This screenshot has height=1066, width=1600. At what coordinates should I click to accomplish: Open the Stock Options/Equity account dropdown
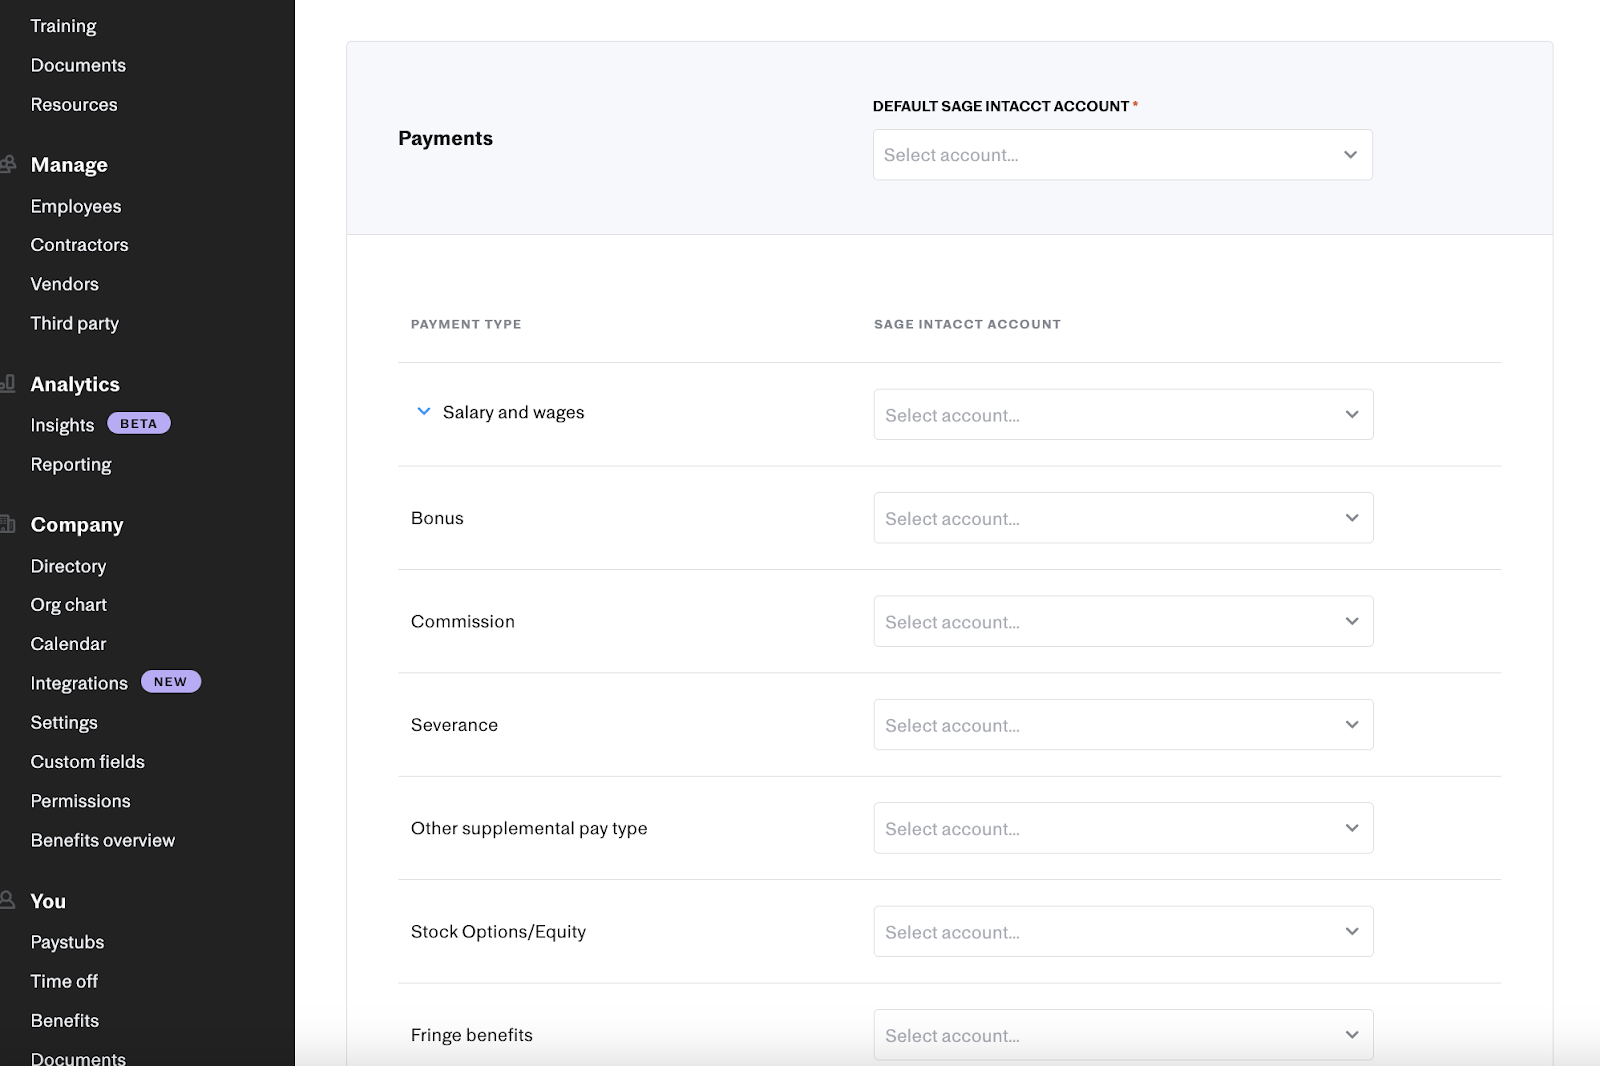[1123, 932]
